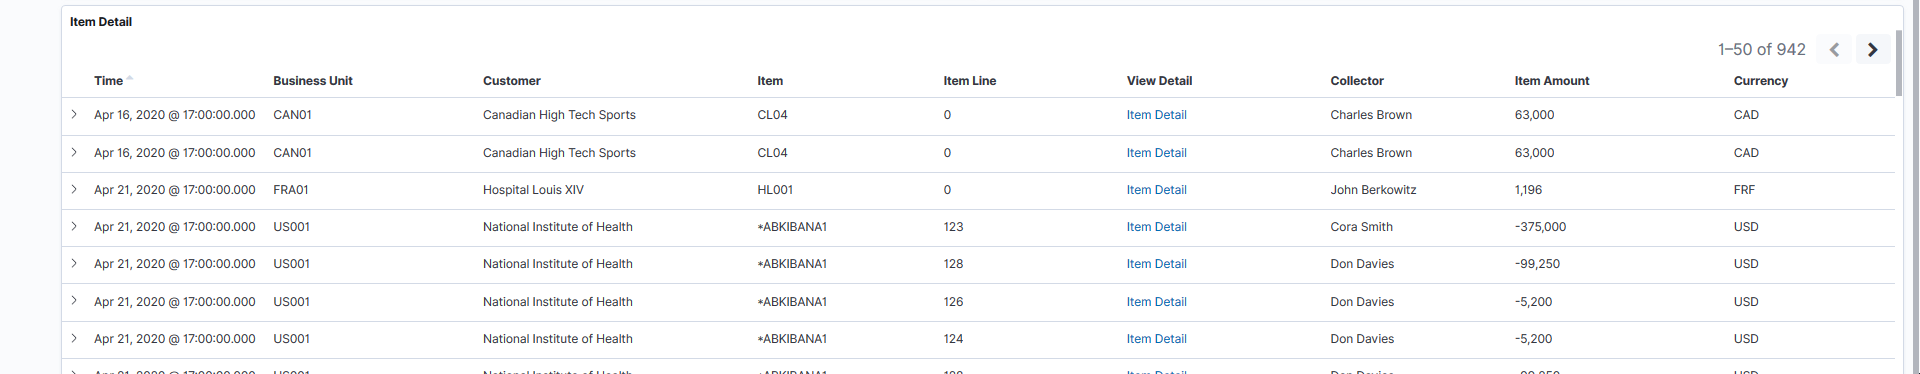Open Item Detail link for Hospital Louis XIV

coord(1156,190)
